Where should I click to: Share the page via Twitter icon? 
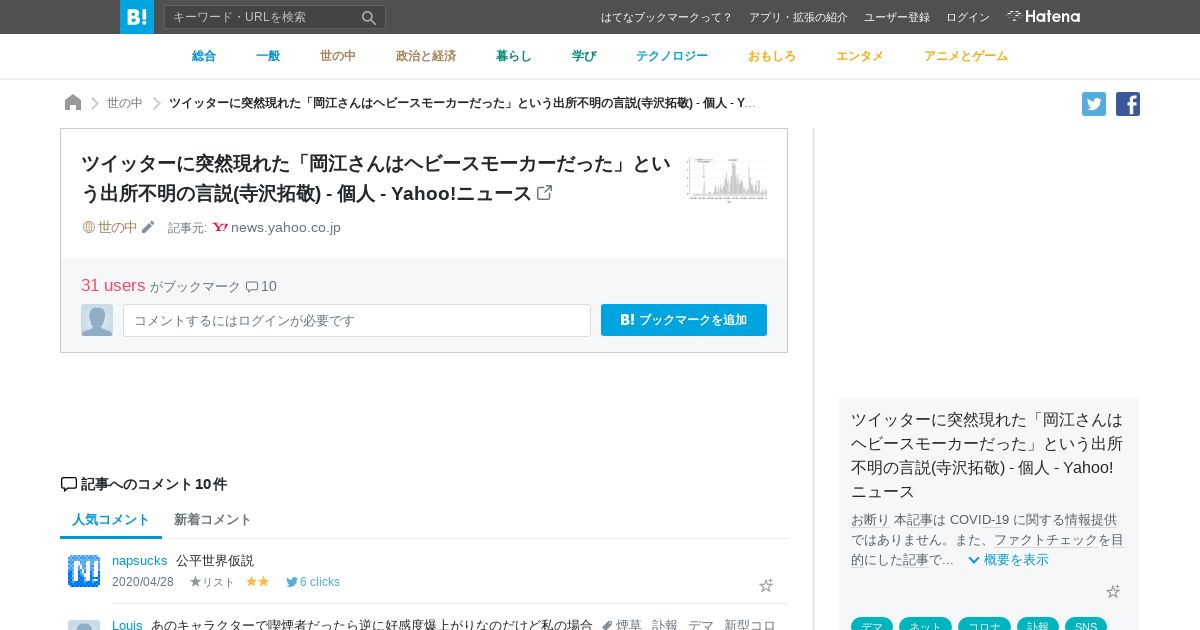pos(1094,104)
